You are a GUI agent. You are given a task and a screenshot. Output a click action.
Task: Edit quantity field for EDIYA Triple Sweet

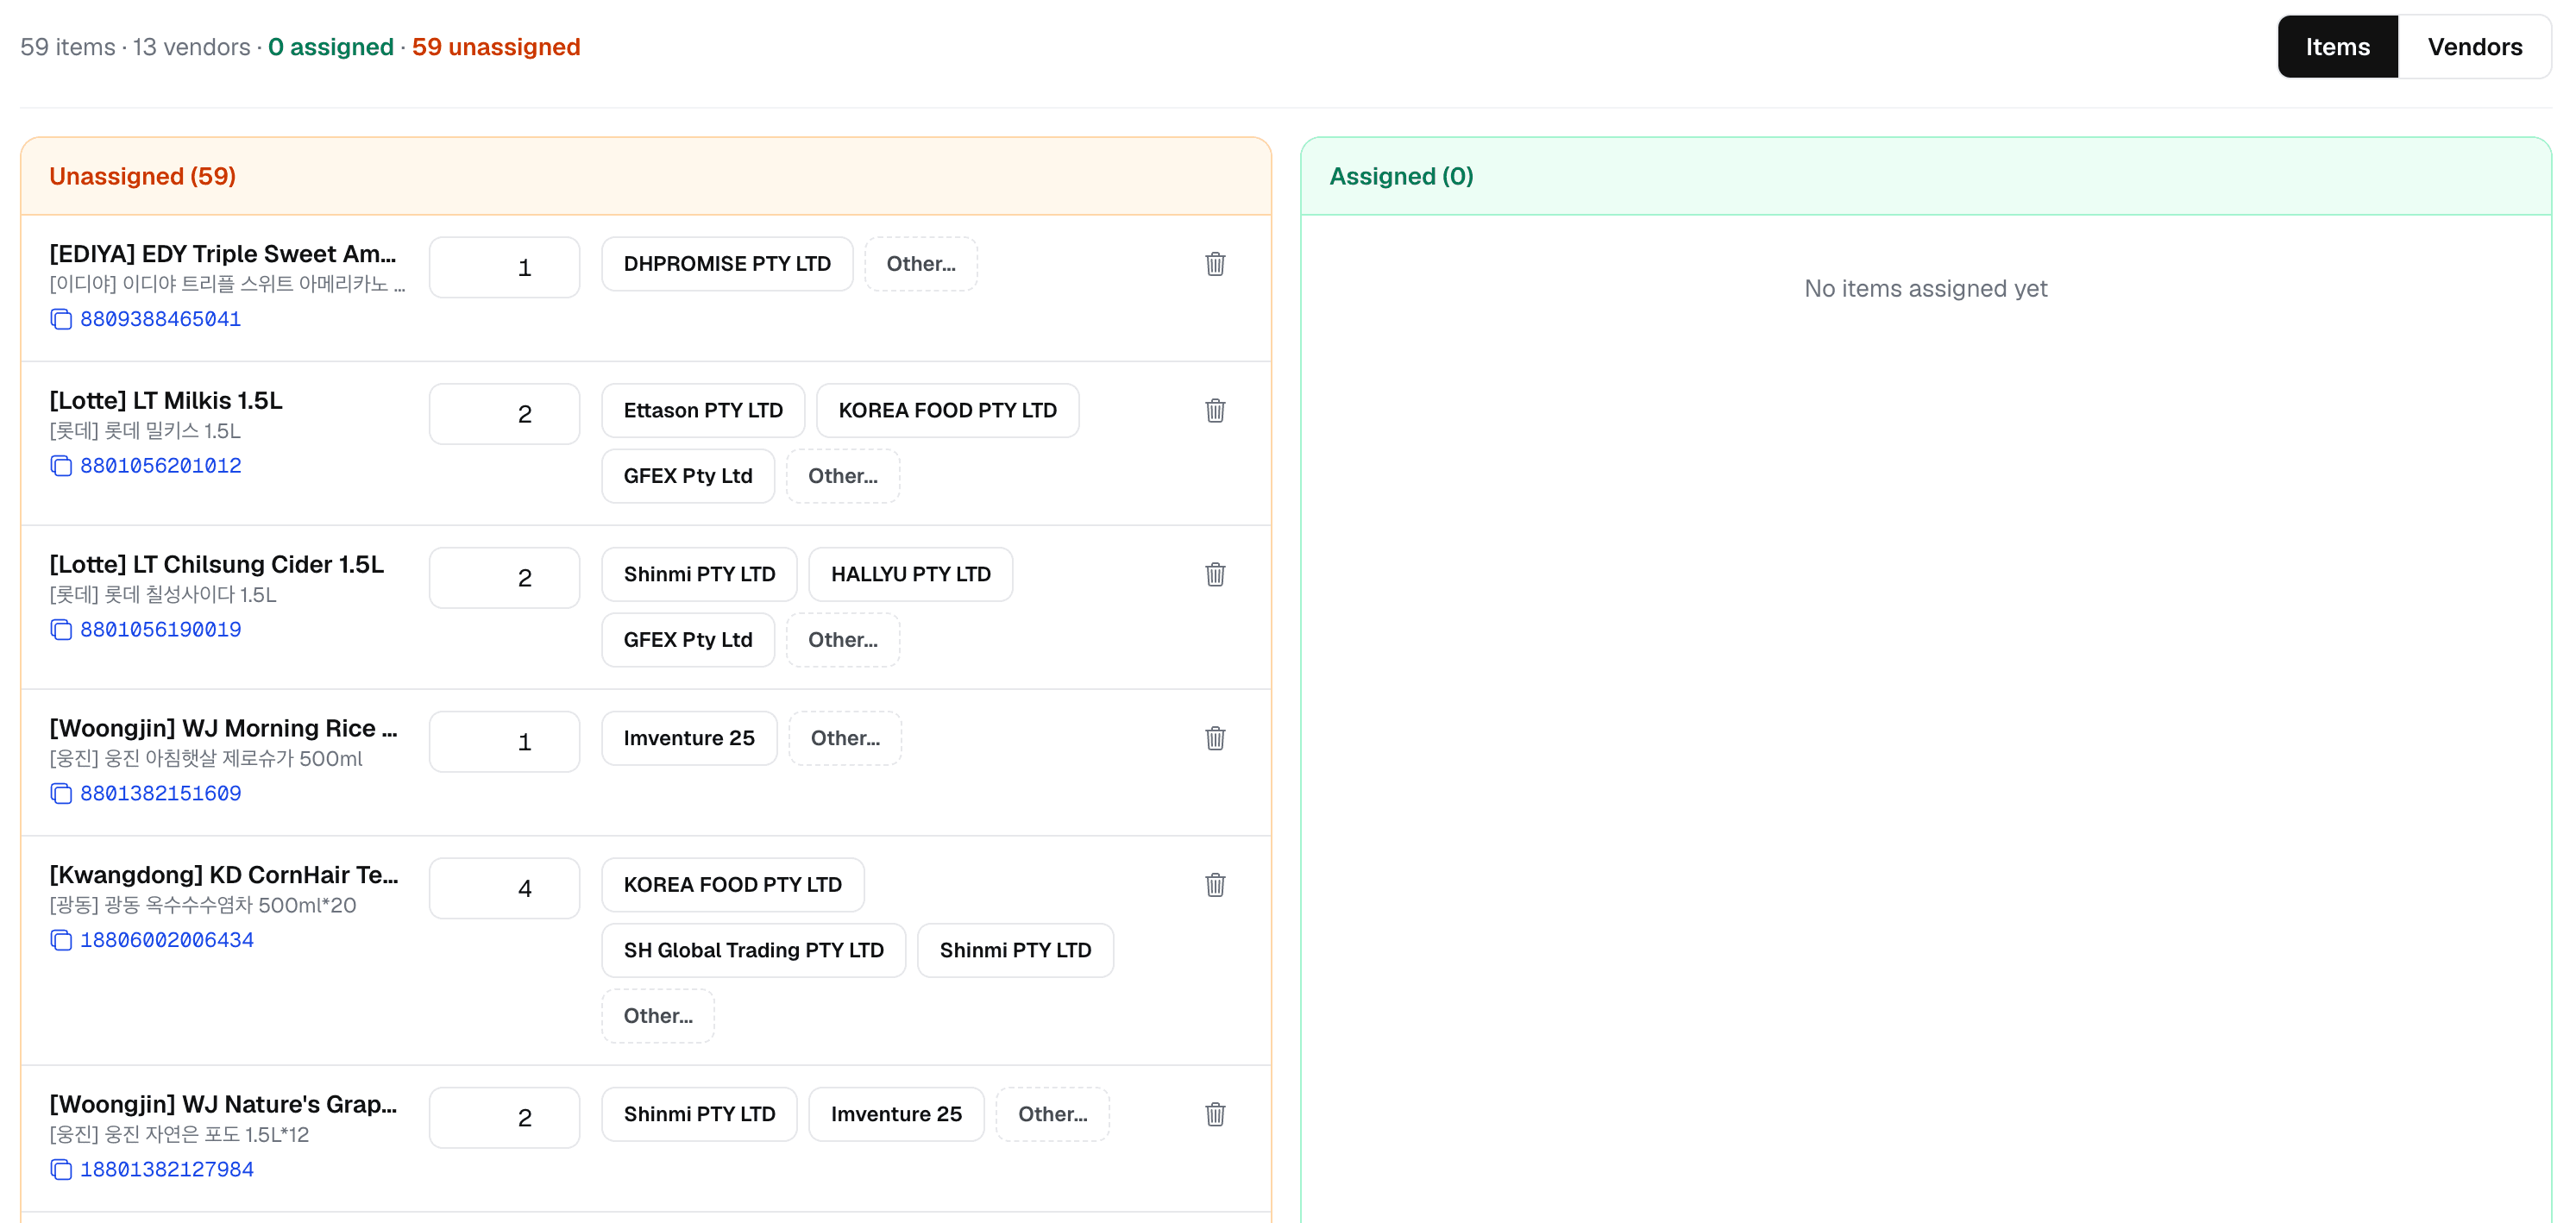505,267
